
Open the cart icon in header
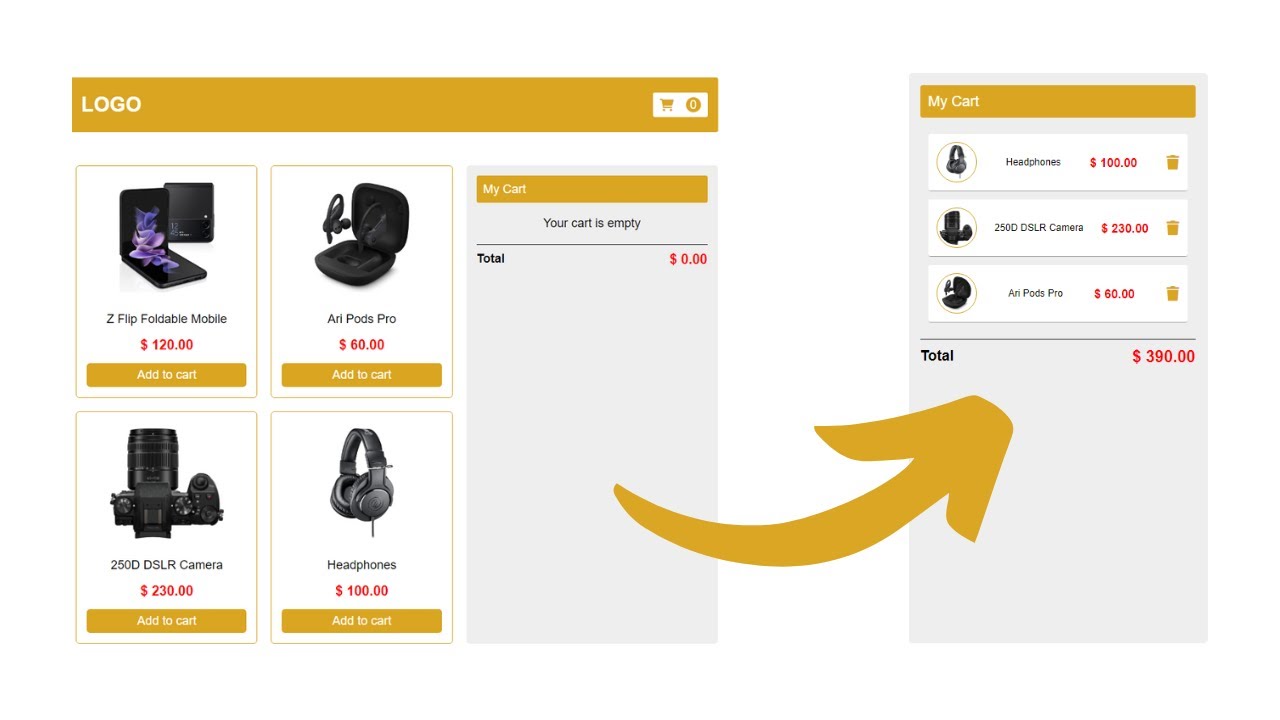[667, 105]
